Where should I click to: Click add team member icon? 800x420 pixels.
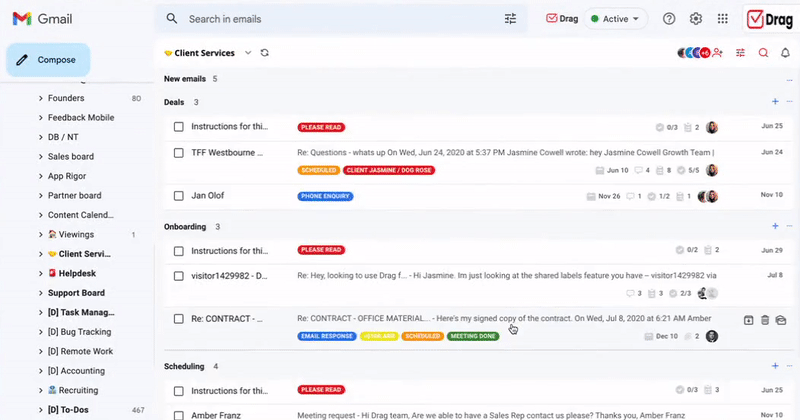(x=718, y=53)
